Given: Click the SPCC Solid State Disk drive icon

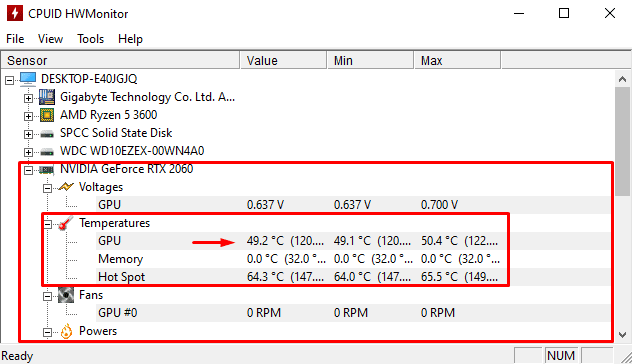Looking at the screenshot, I should 47,133.
